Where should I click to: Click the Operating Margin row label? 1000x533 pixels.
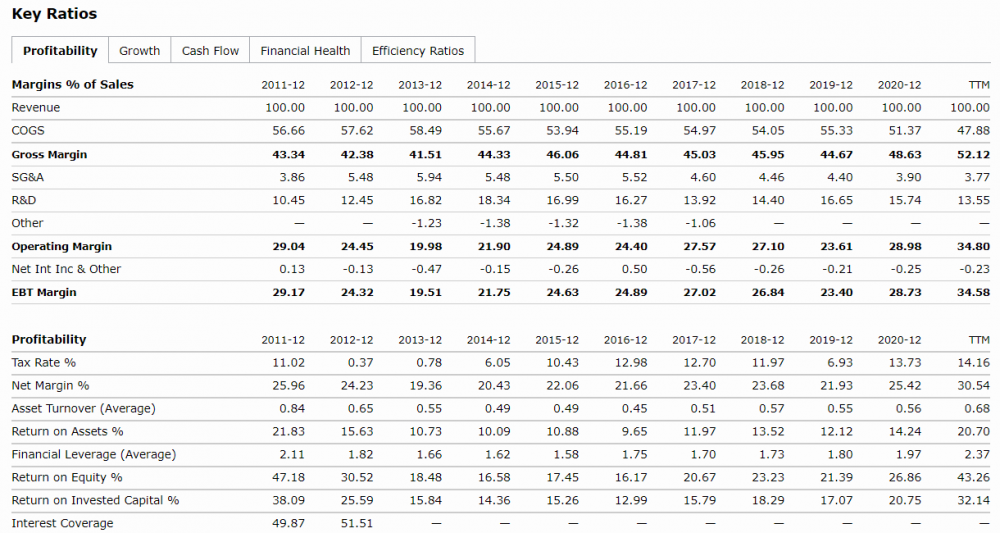pyautogui.click(x=61, y=246)
